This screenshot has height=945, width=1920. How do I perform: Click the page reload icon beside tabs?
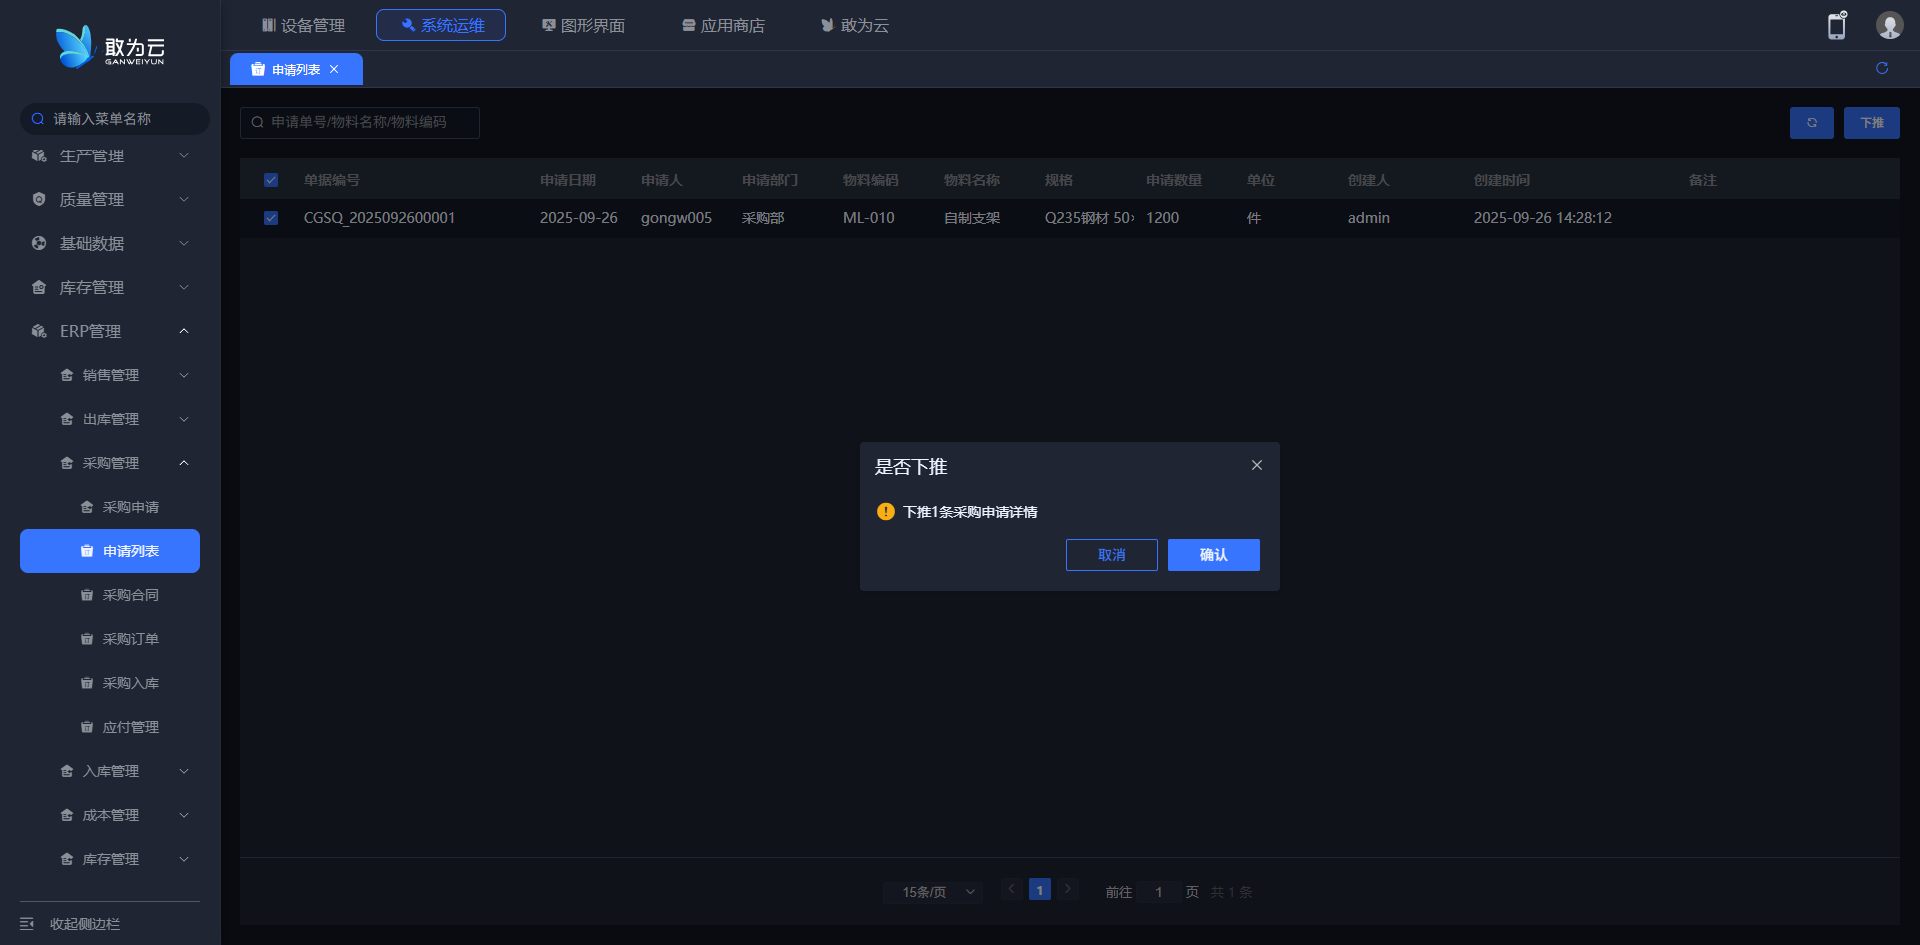[x=1881, y=68]
